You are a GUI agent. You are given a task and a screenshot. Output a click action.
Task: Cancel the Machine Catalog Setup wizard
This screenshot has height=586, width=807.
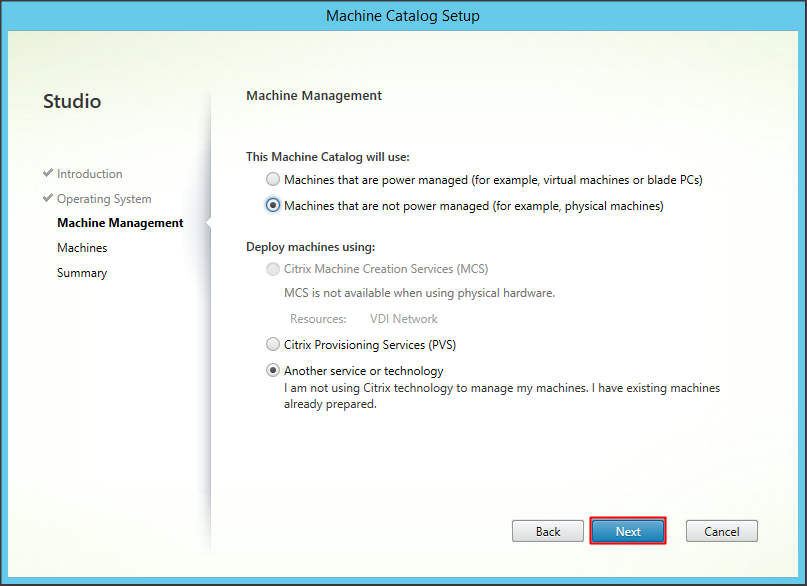coord(720,531)
